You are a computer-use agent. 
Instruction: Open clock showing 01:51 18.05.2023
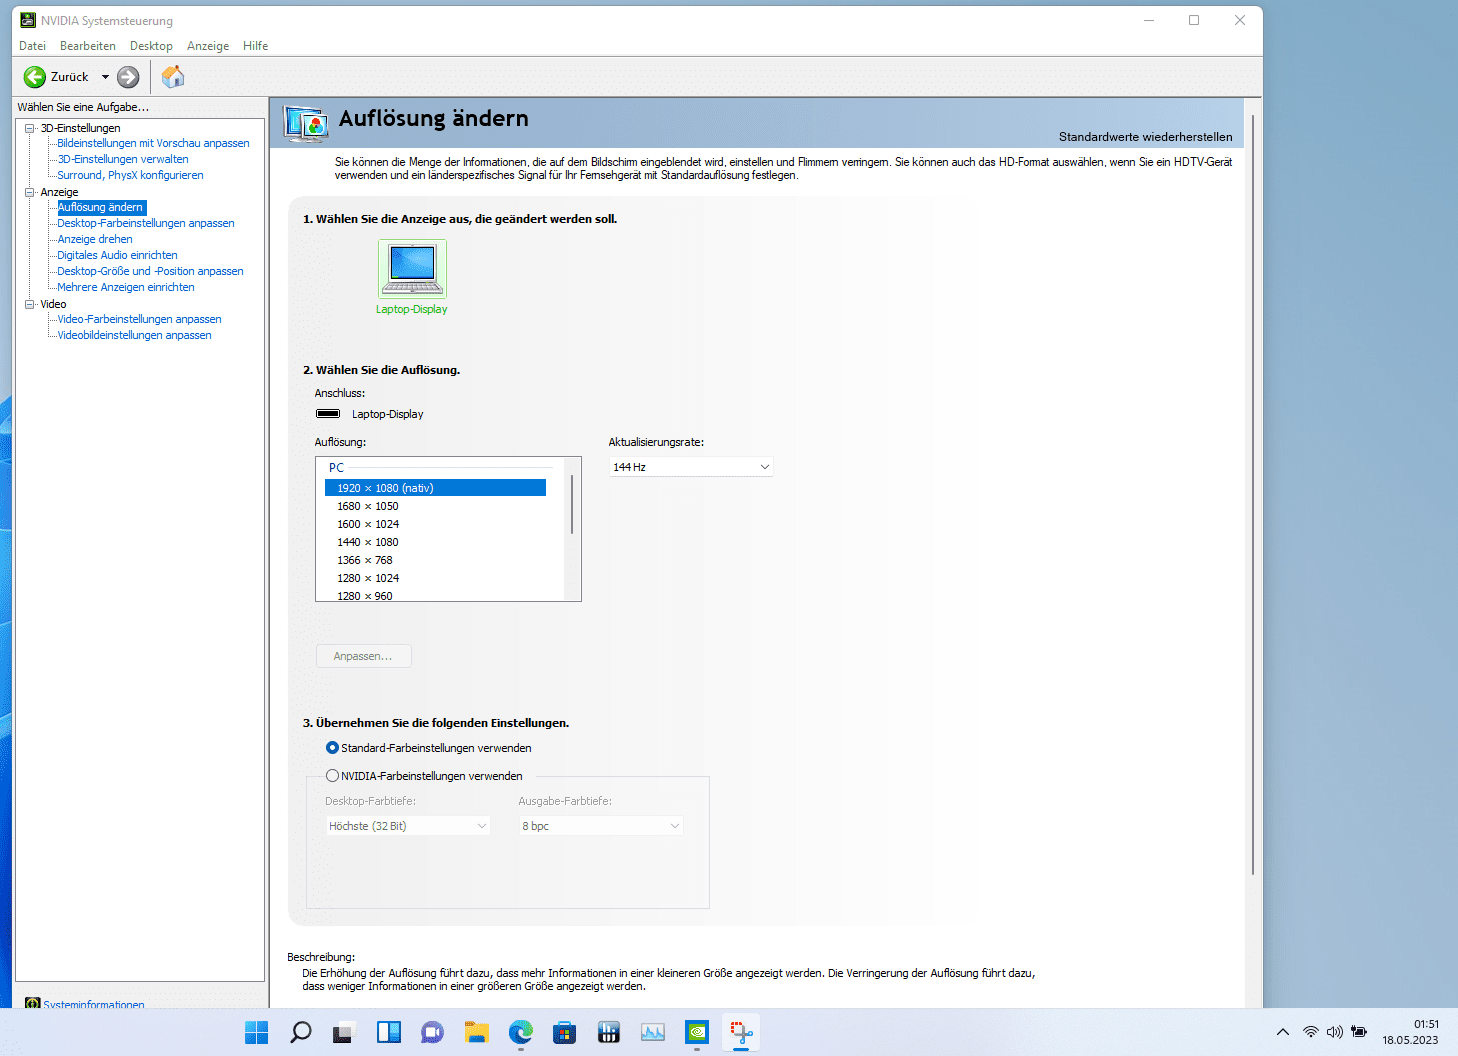click(1410, 1032)
